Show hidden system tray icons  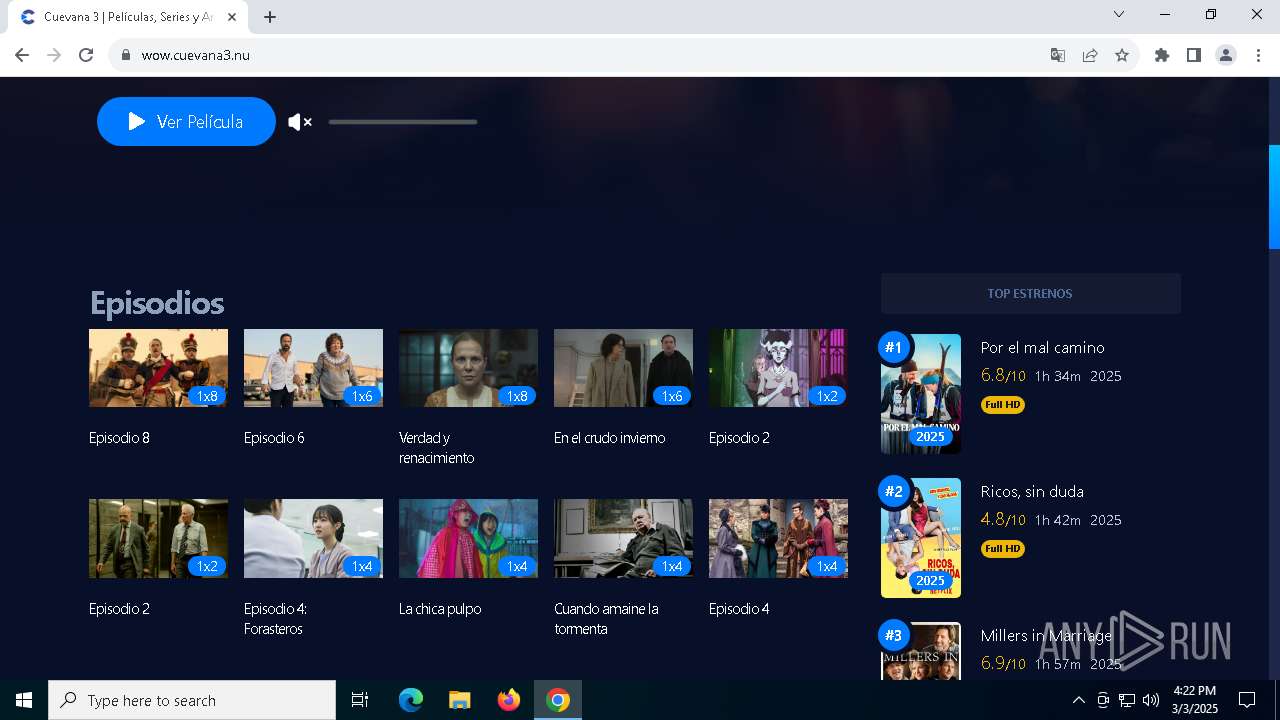pyautogui.click(x=1078, y=700)
